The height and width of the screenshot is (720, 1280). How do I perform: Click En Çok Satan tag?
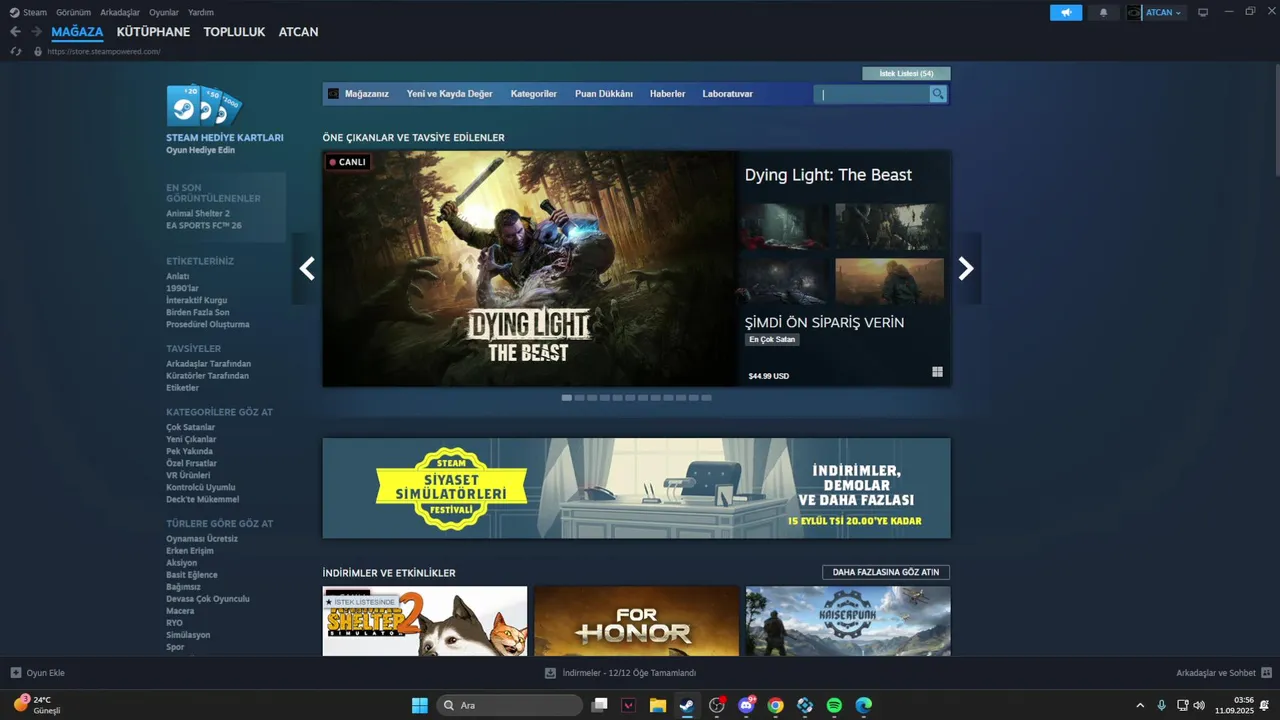[x=772, y=340]
